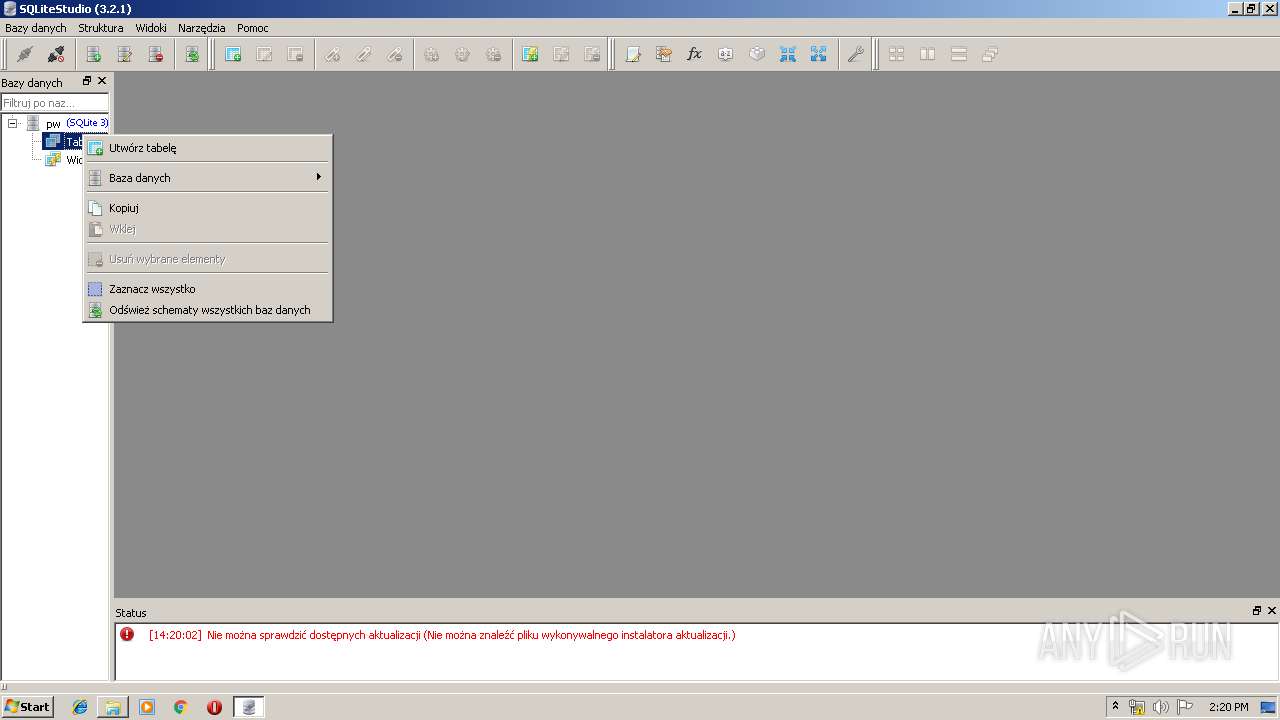
Task: Click the greyed delete view toolbar icon
Action: 592,55
